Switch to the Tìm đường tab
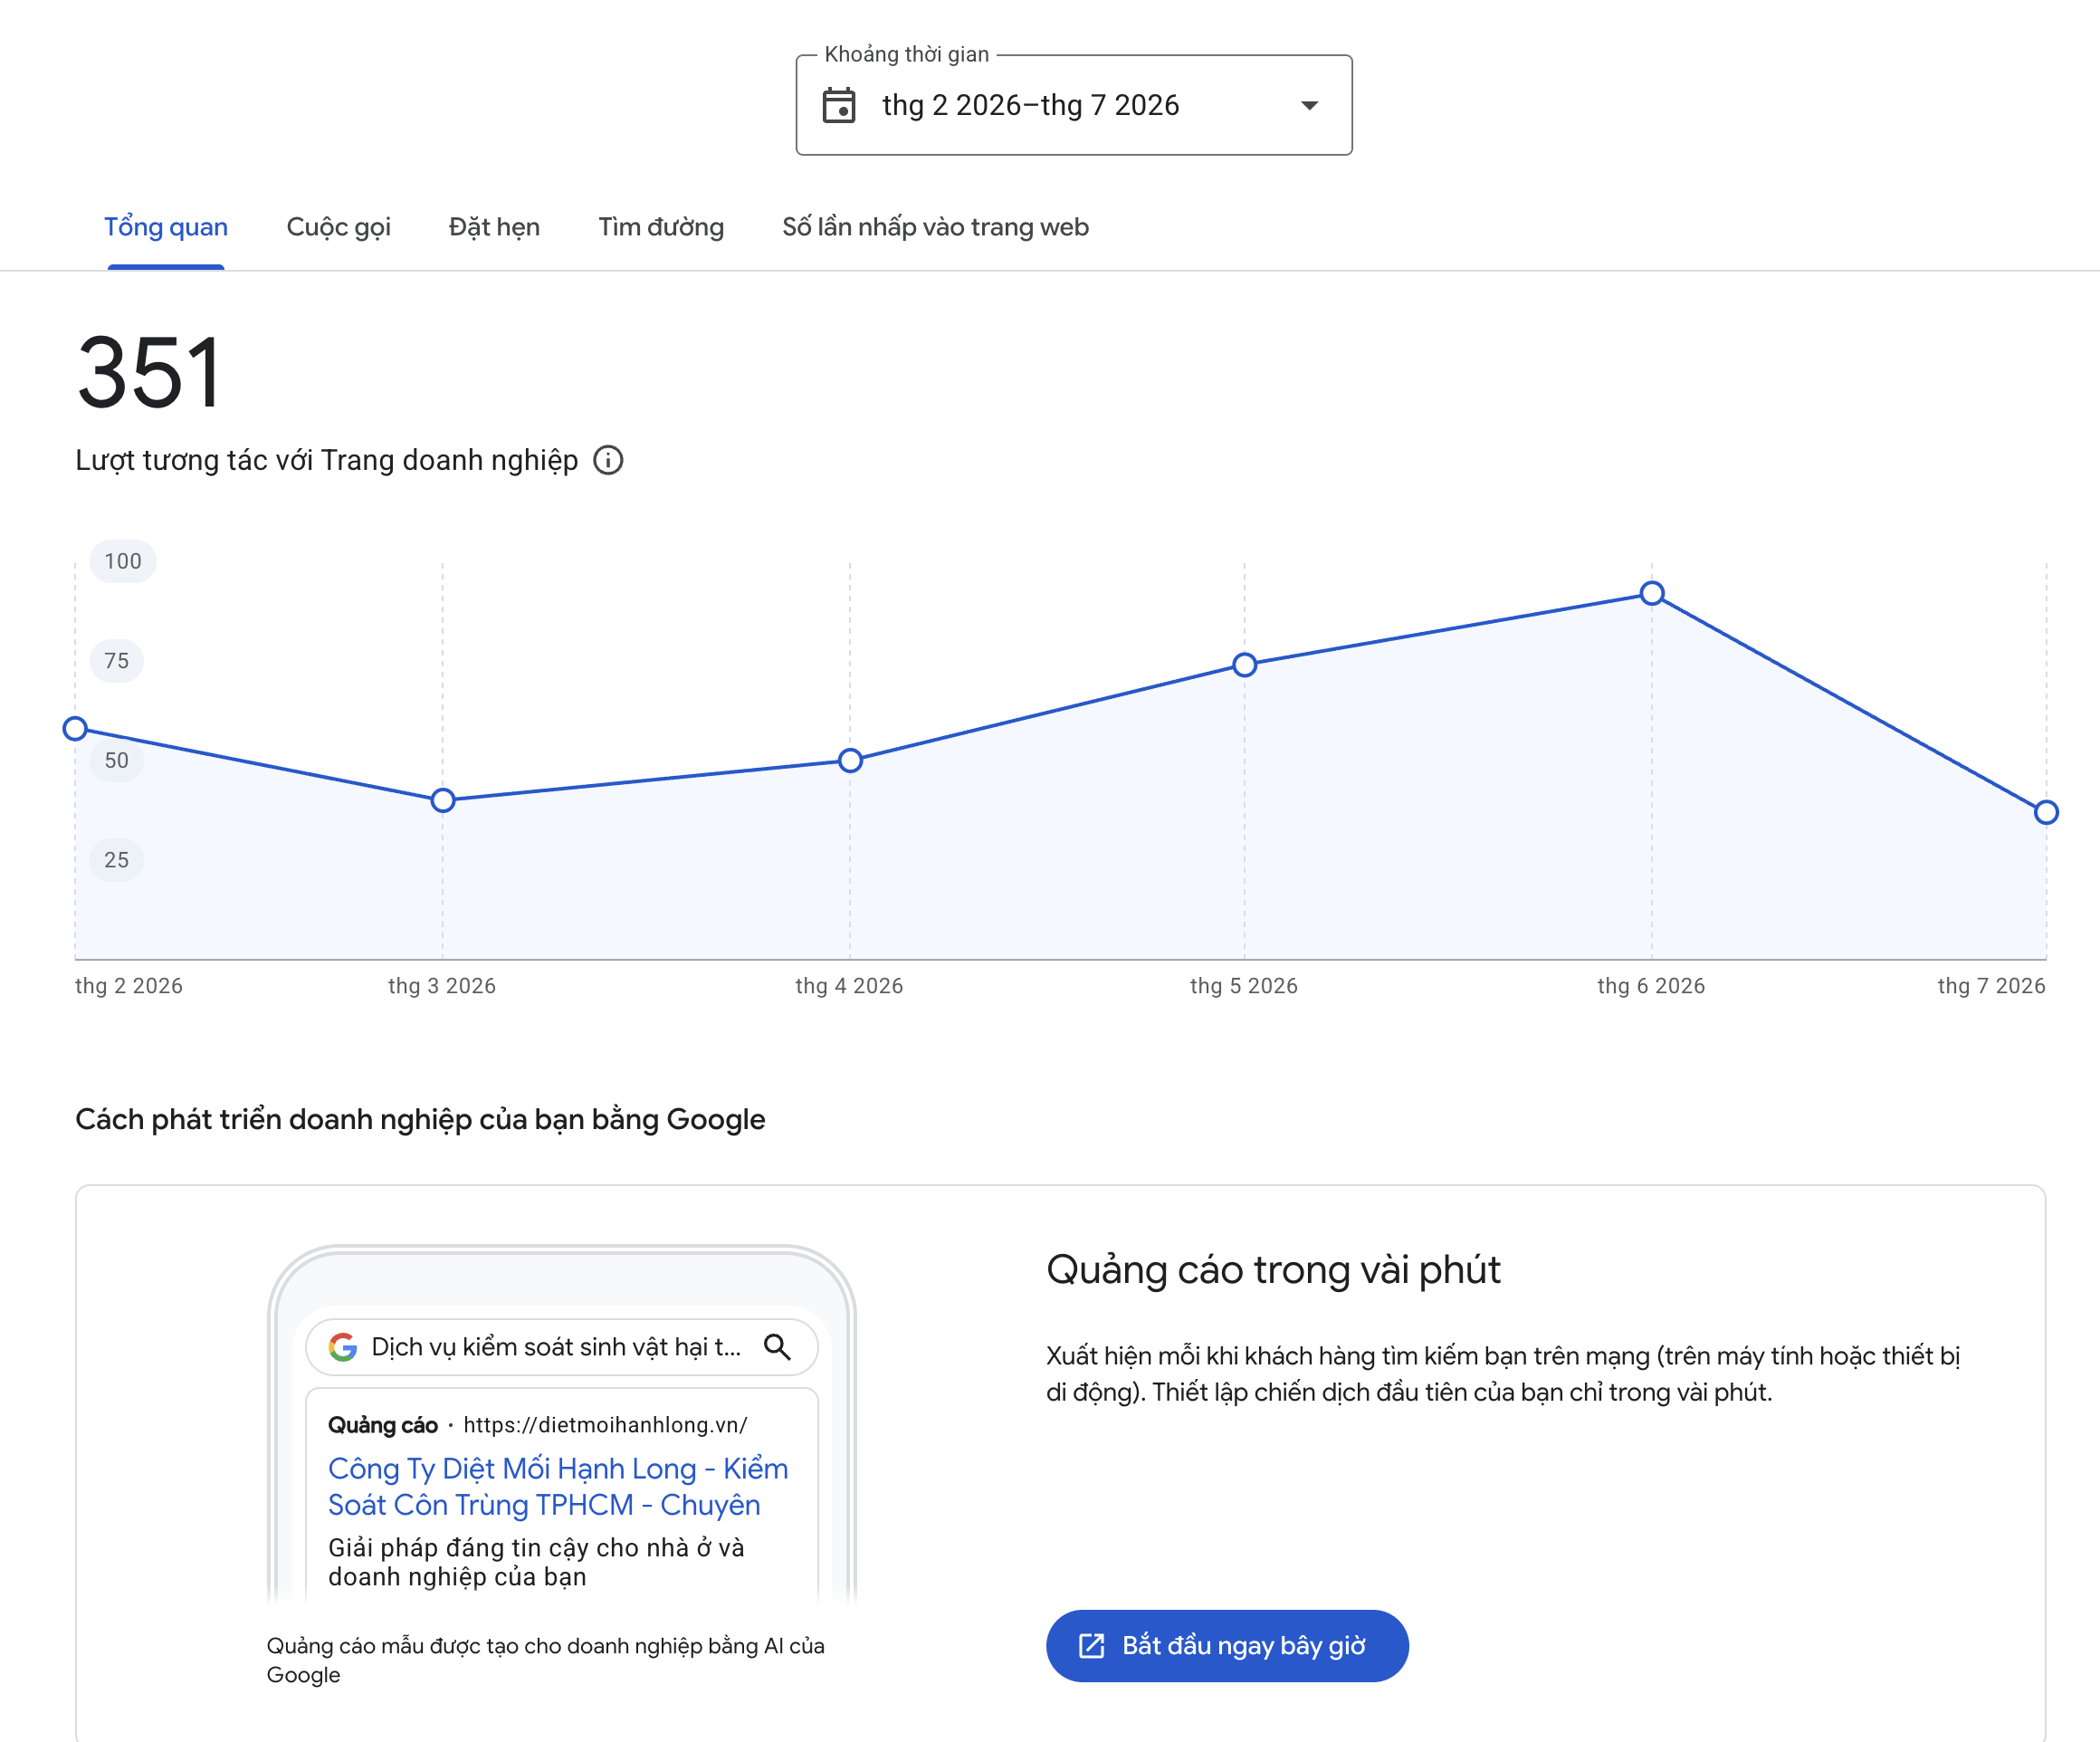Screen dimensions: 2100x1742 [661, 227]
